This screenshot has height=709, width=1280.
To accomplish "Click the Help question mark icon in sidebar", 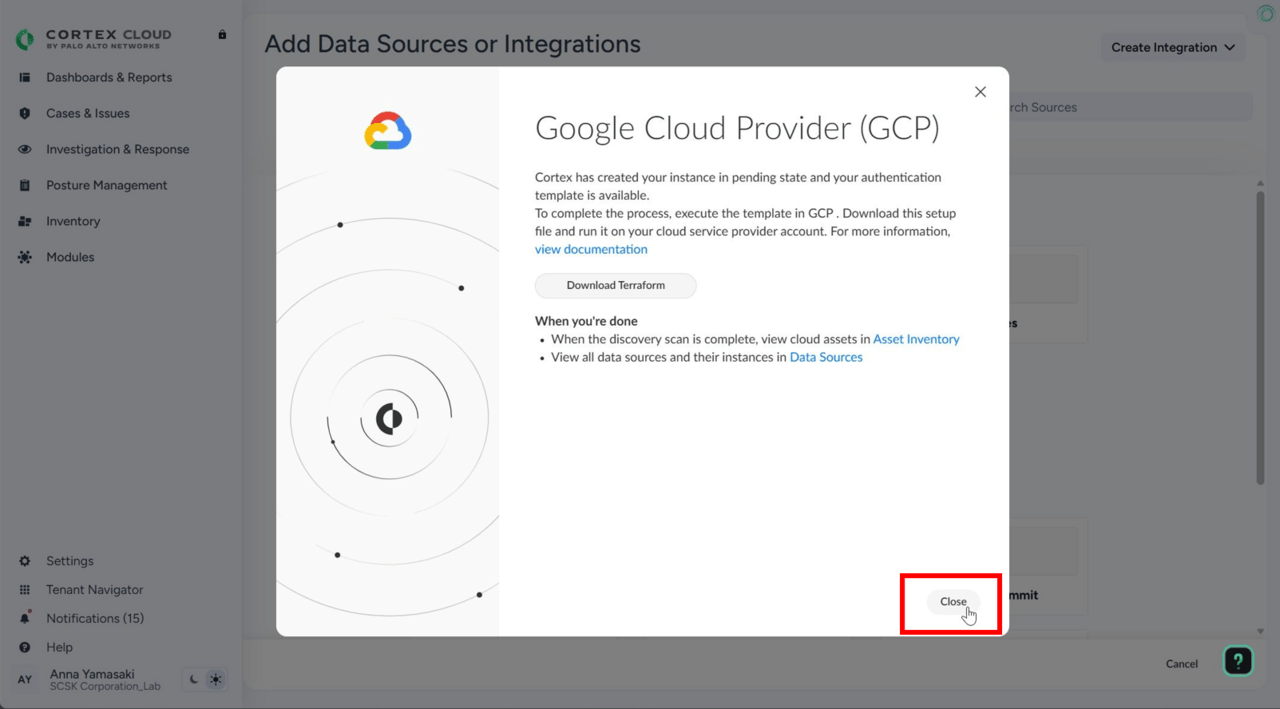I will [x=25, y=647].
